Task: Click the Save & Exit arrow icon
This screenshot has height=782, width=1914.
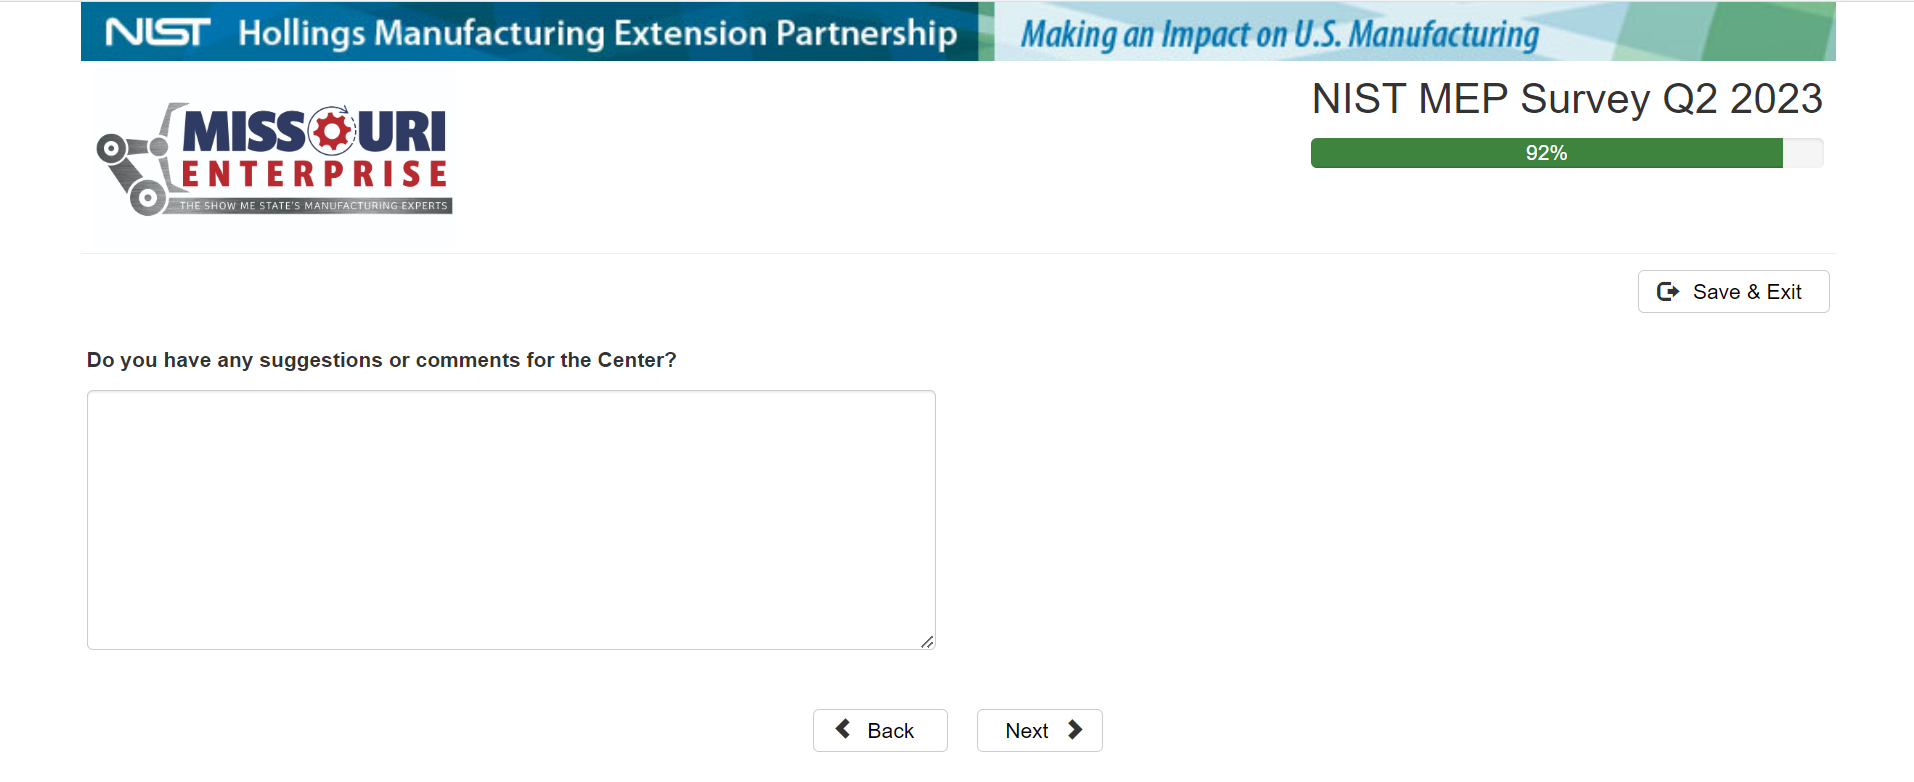Action: tap(1667, 292)
